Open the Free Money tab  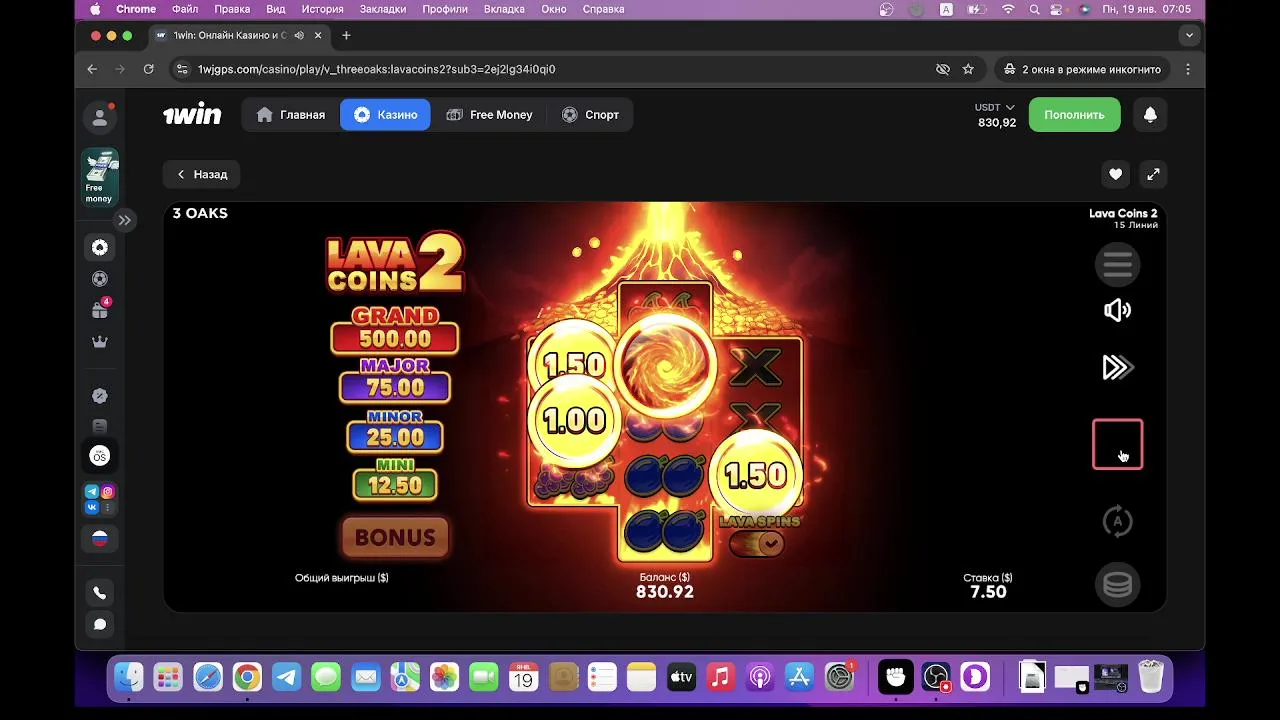point(489,115)
